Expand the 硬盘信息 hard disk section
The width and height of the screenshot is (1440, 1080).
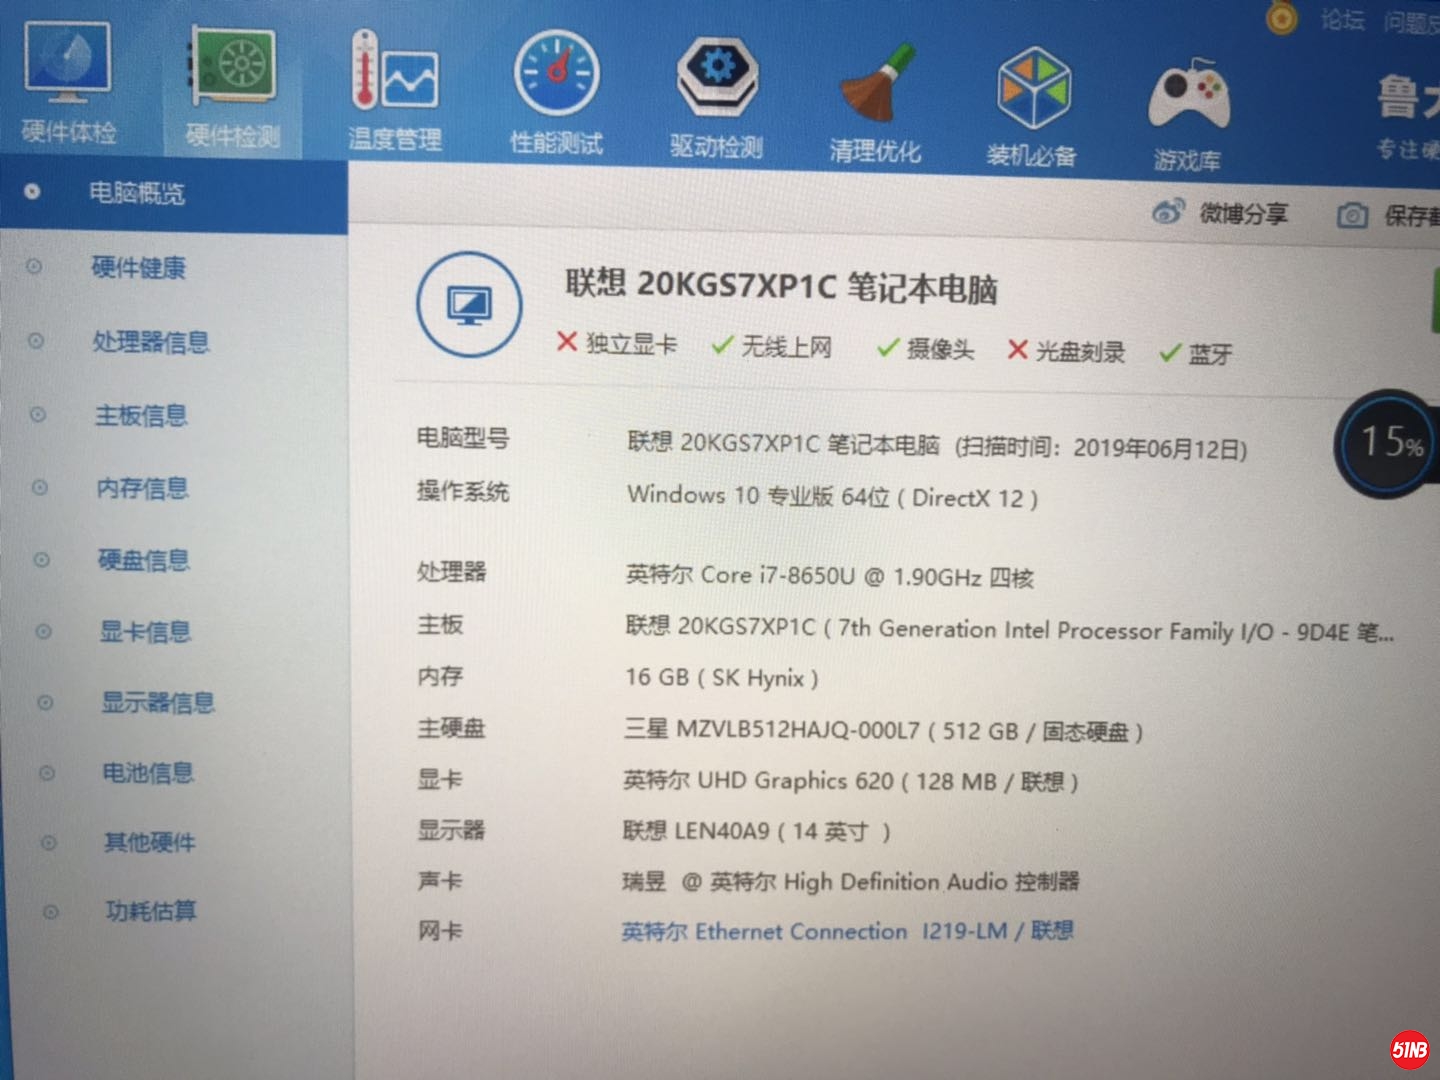coord(143,561)
